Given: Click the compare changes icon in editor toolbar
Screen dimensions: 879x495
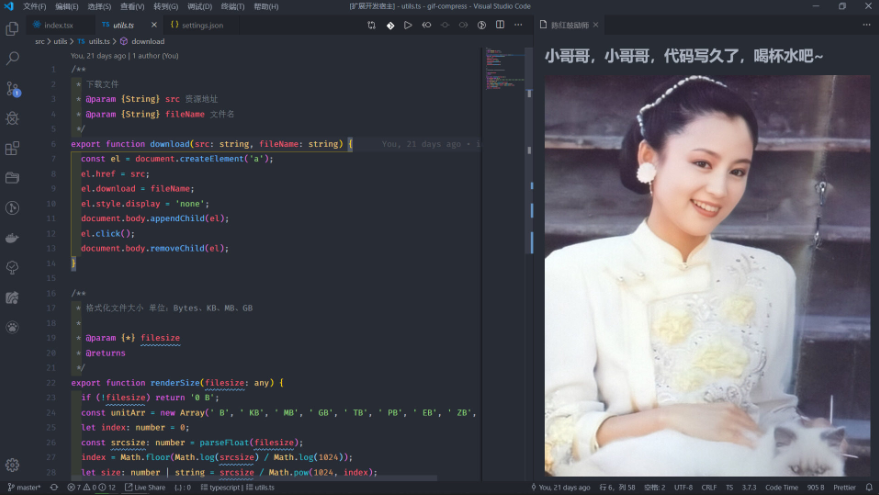Looking at the screenshot, I should click(371, 25).
